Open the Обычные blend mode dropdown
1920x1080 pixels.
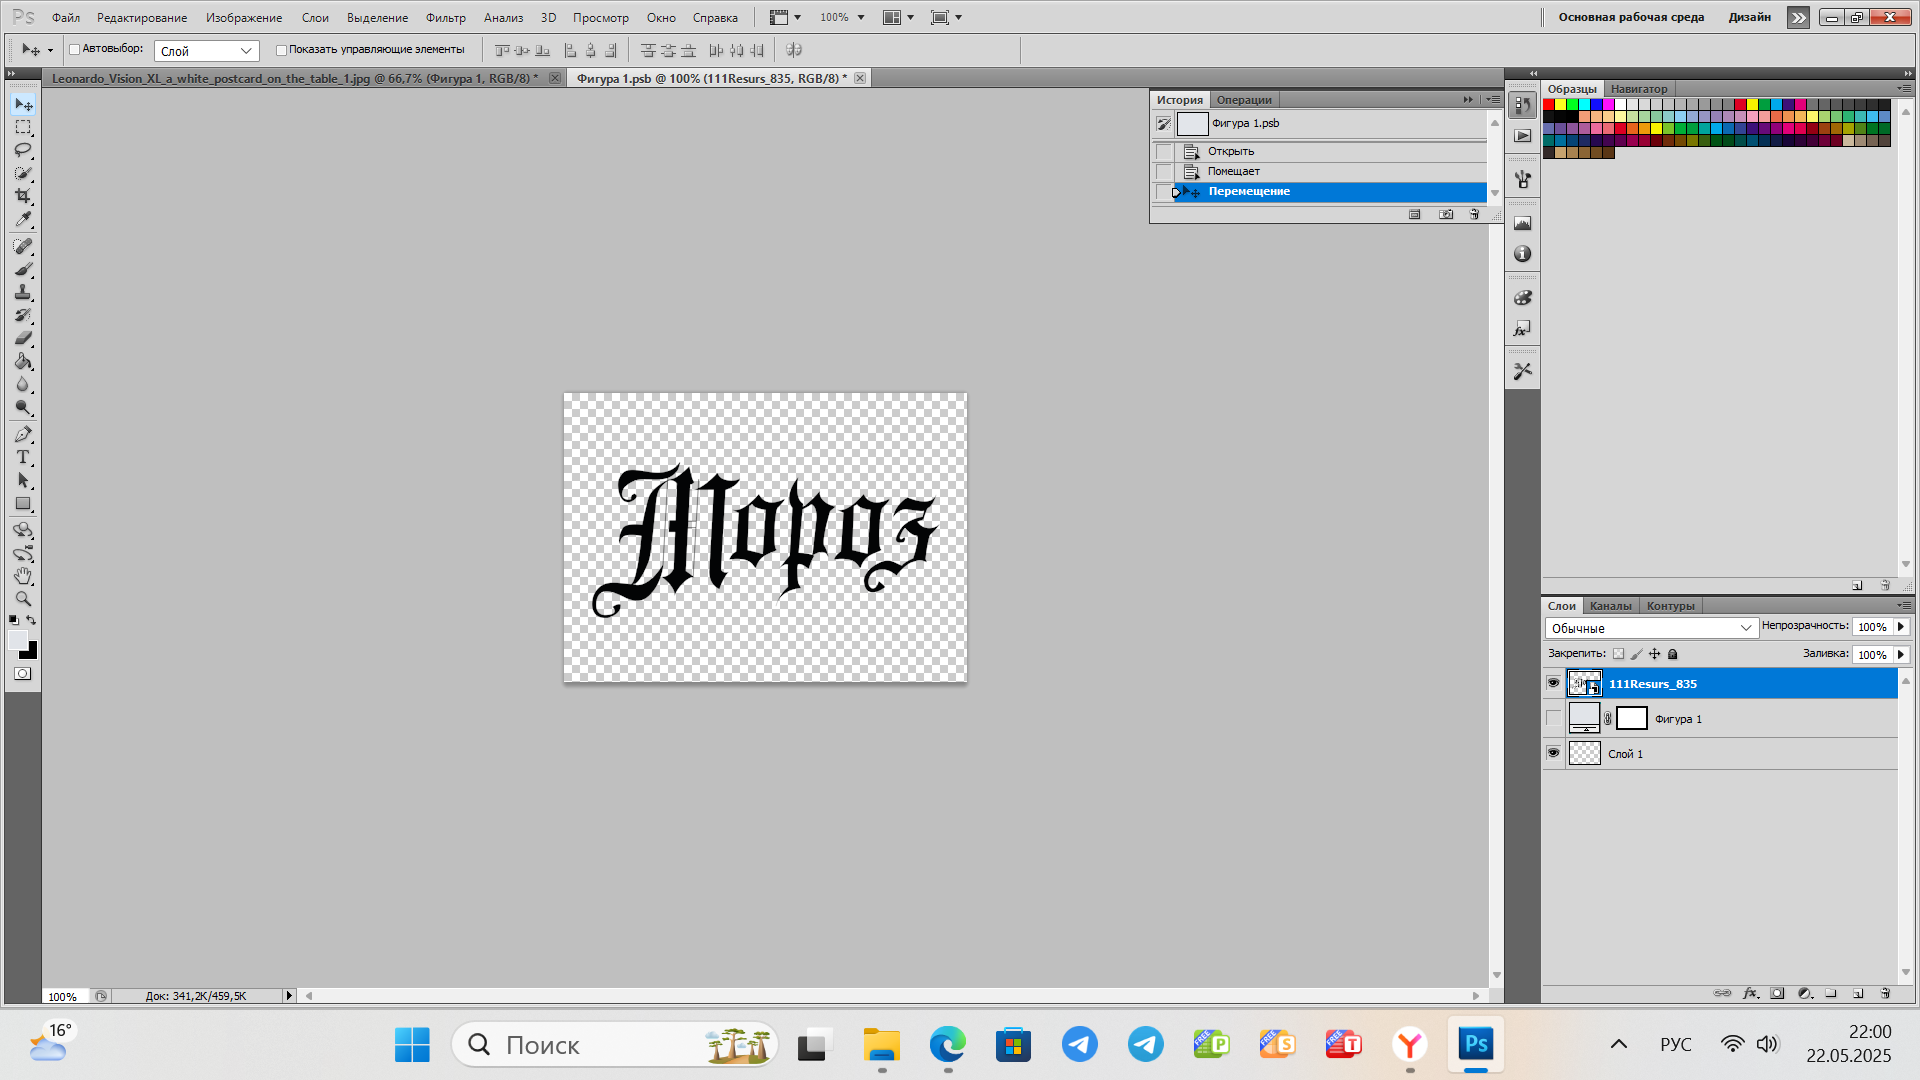tap(1651, 628)
